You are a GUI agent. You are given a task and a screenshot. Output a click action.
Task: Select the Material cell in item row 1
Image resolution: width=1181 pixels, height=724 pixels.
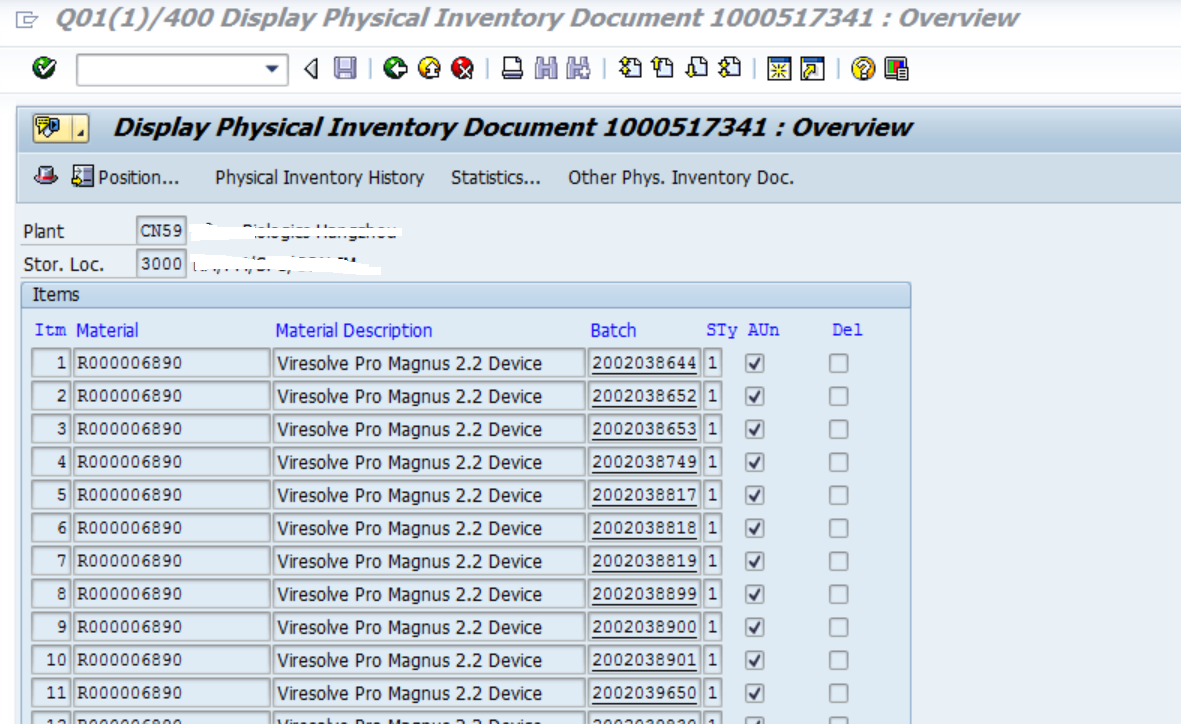(172, 363)
